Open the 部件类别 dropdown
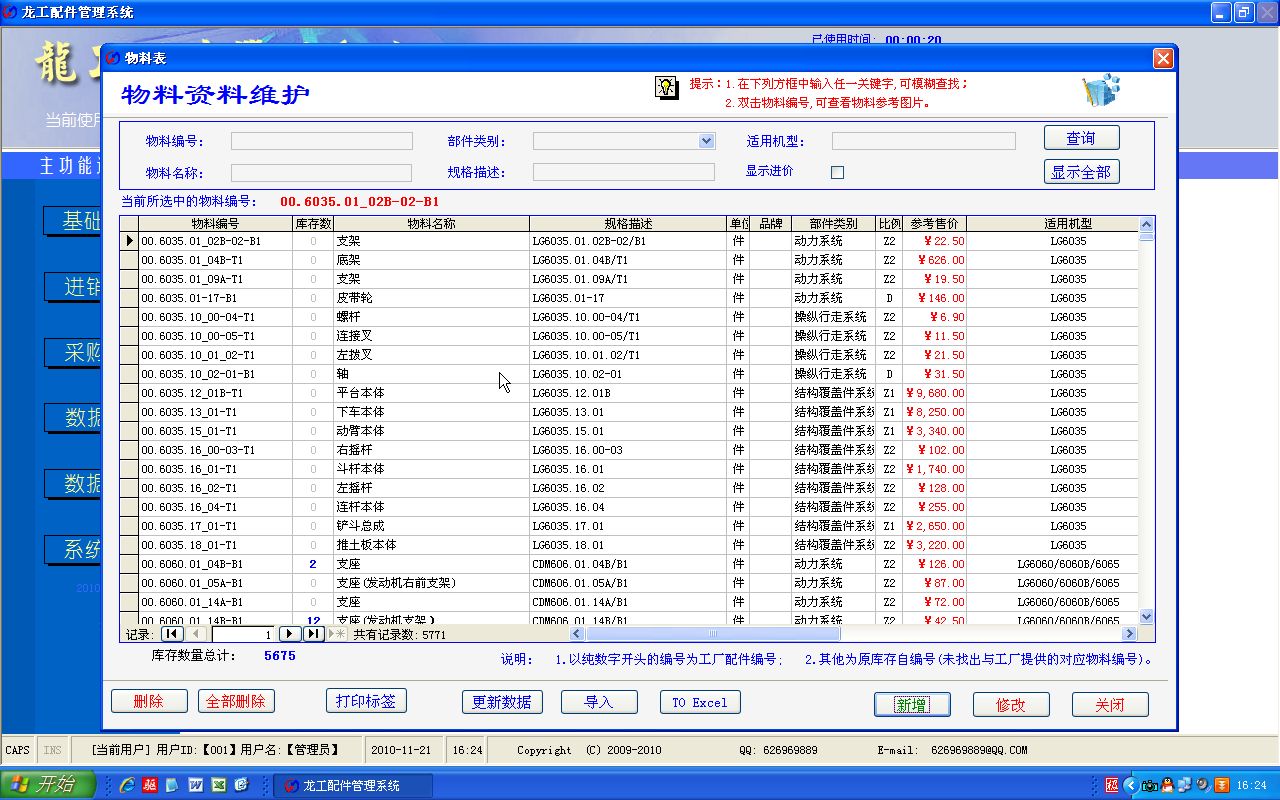Screen dimensions: 1280x800 pos(707,141)
